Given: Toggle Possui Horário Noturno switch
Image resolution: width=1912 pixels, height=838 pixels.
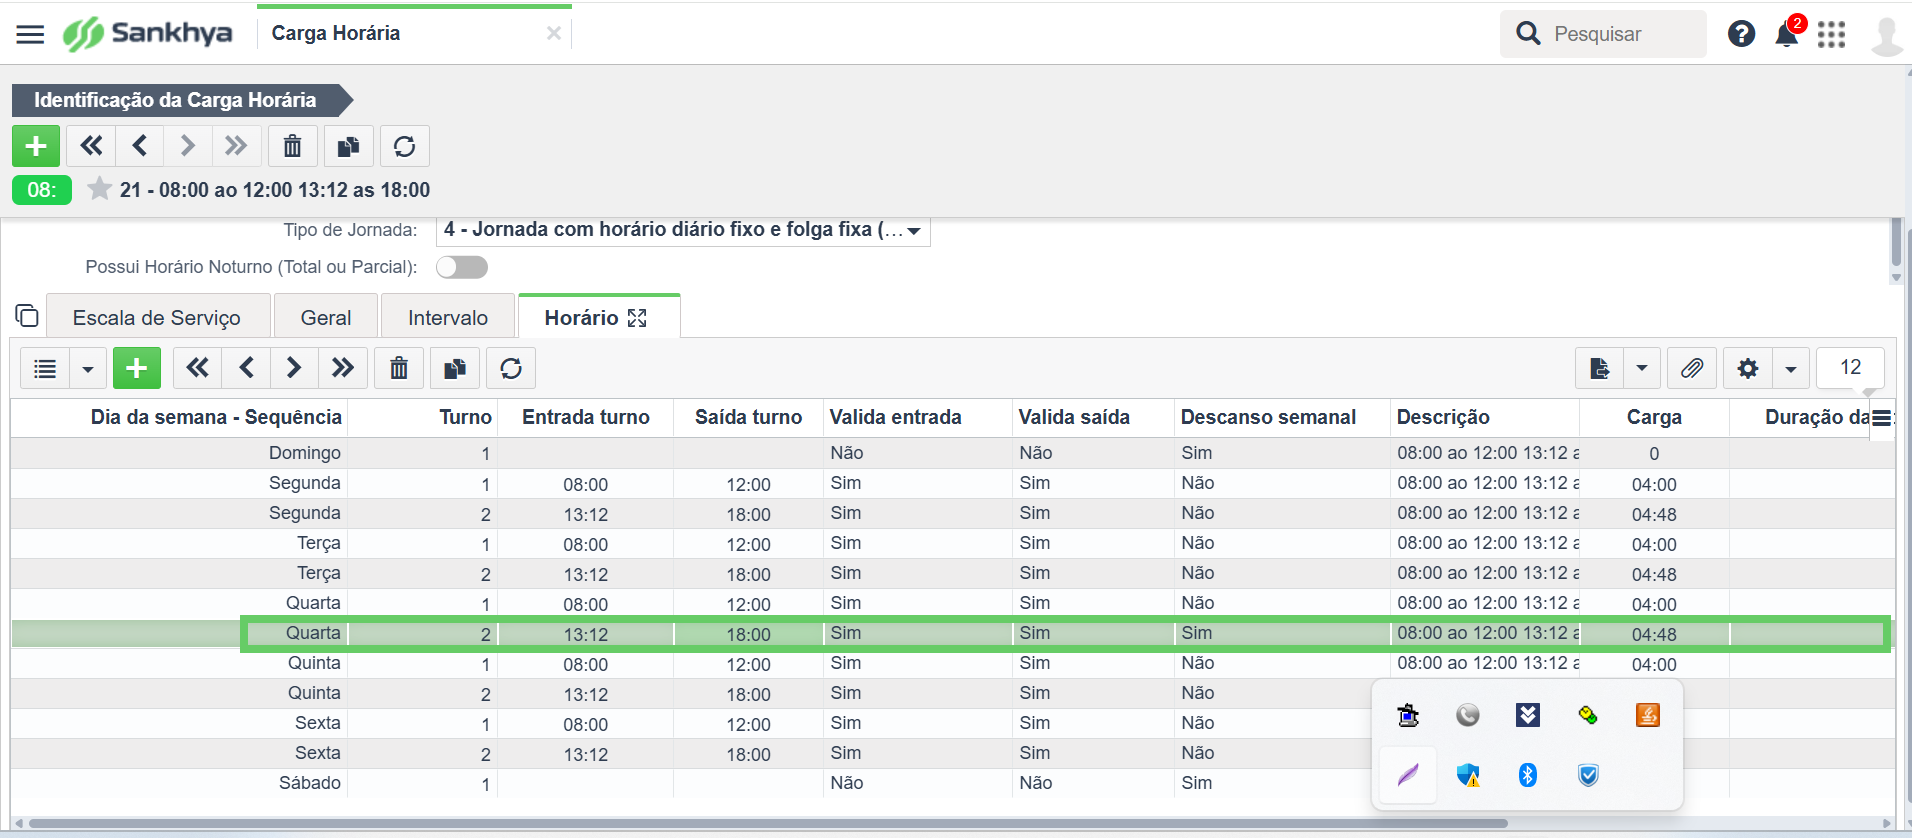Looking at the screenshot, I should (462, 267).
